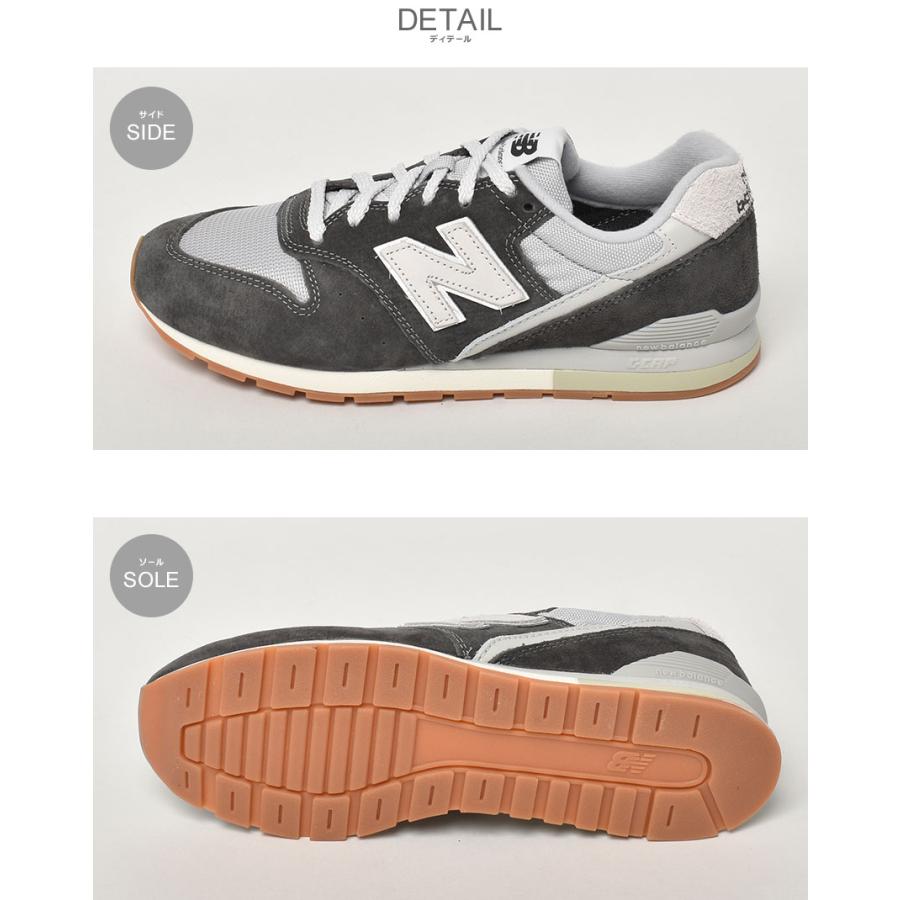Click the new balance text on side-view heel
900x900 pixels.
coord(671,345)
